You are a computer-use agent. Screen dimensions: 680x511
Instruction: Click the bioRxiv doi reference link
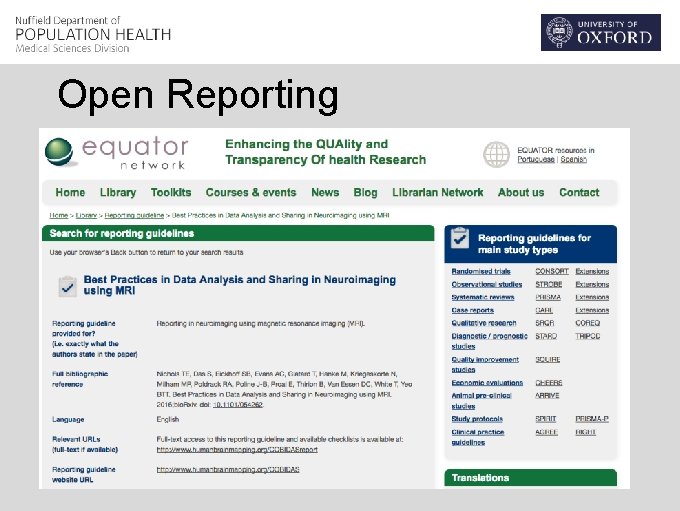238,405
